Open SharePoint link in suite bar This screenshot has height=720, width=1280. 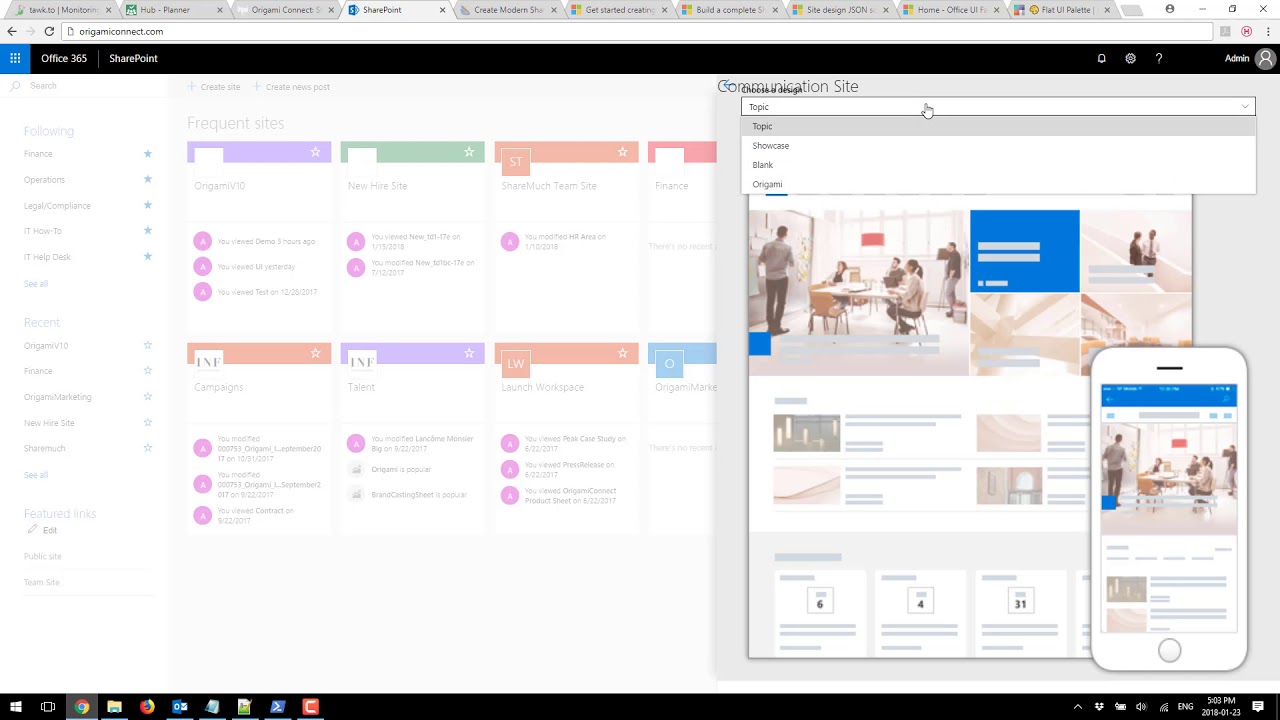133,58
